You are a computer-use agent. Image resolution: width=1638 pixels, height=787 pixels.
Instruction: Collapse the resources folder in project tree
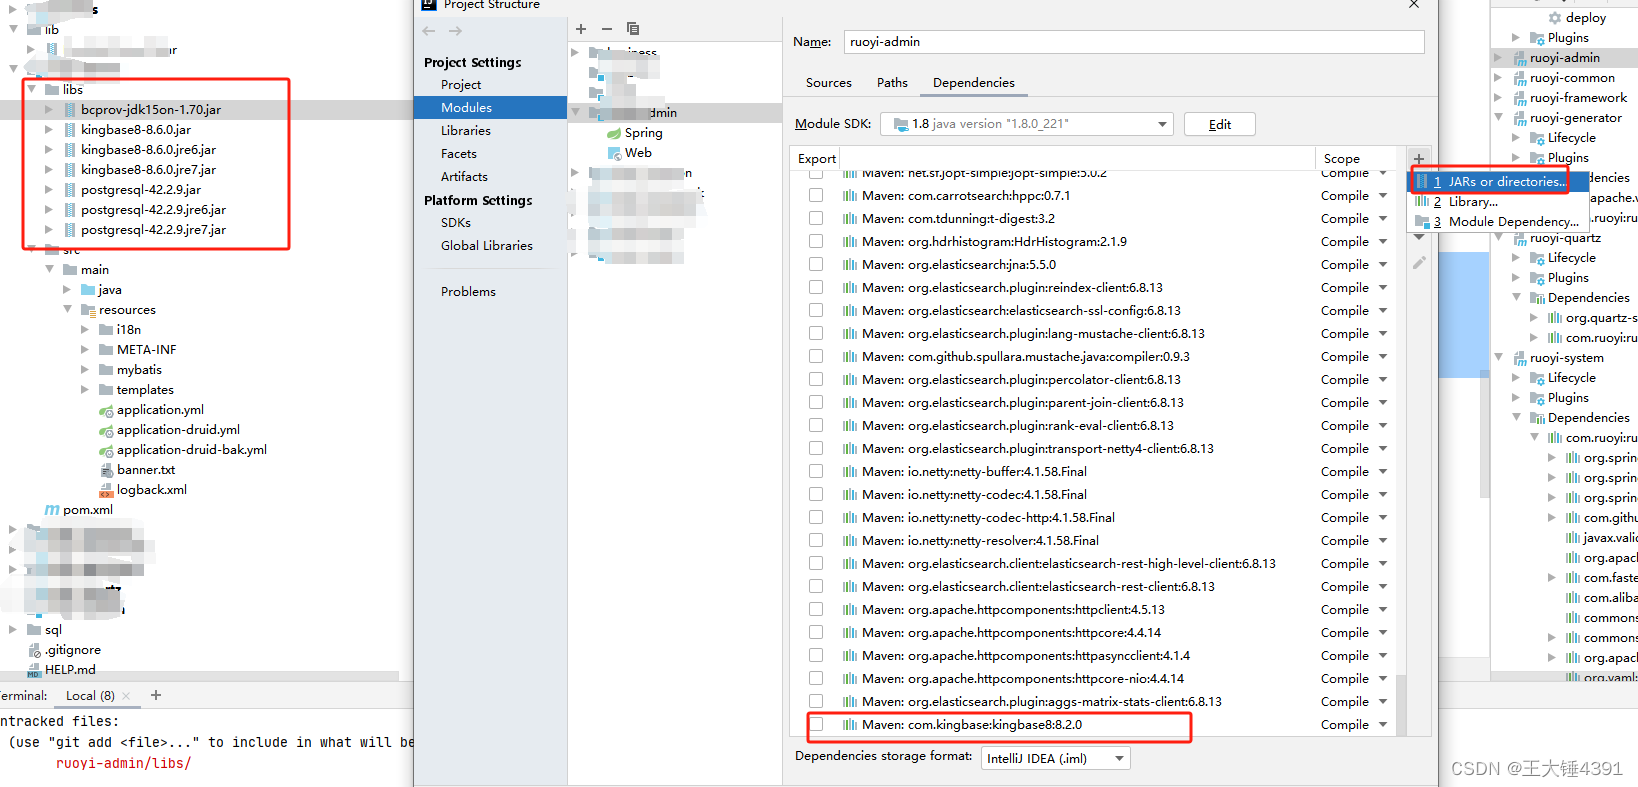pyautogui.click(x=67, y=309)
